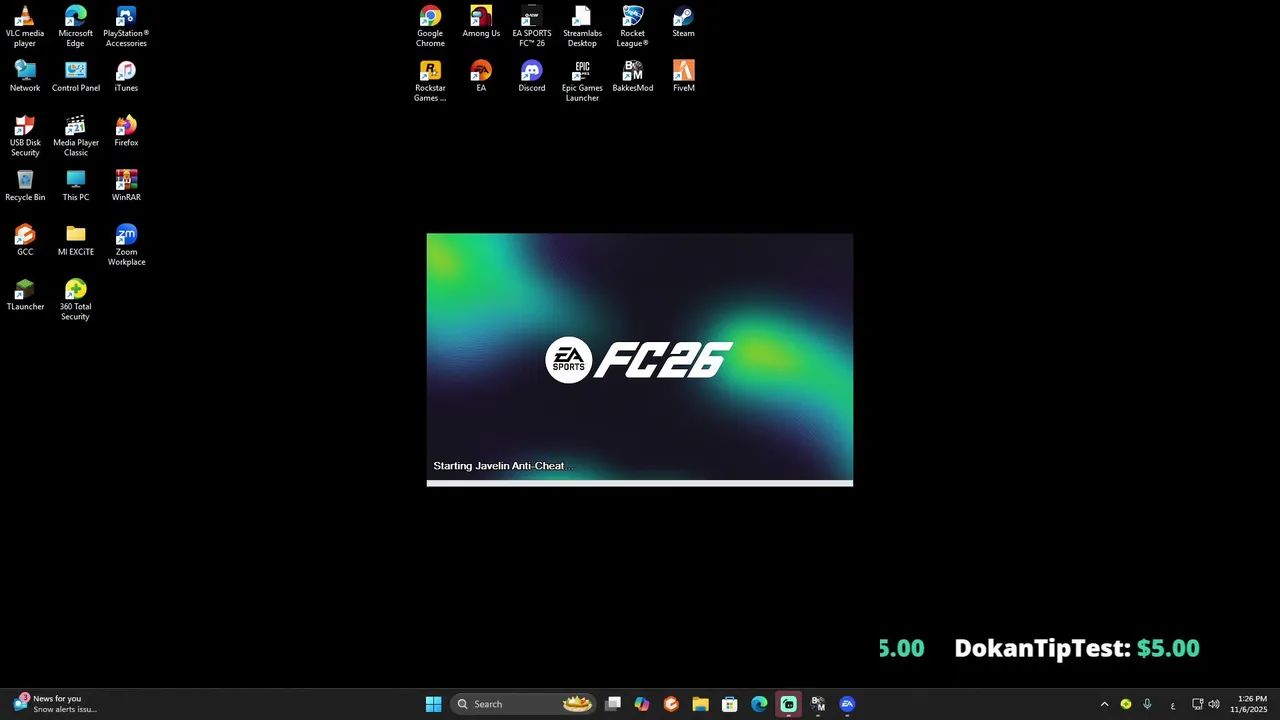Select the Discord desktop icon
This screenshot has height=720, width=1280.
pos(532,76)
